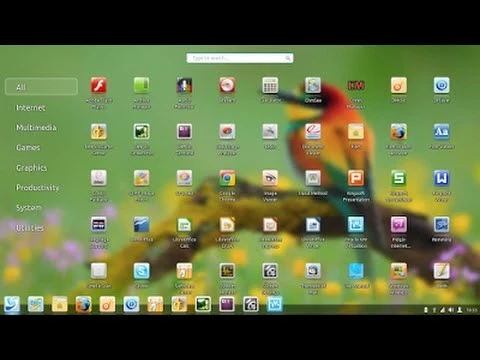Launch Document Viewer with the red ribbon icon

click(313, 132)
